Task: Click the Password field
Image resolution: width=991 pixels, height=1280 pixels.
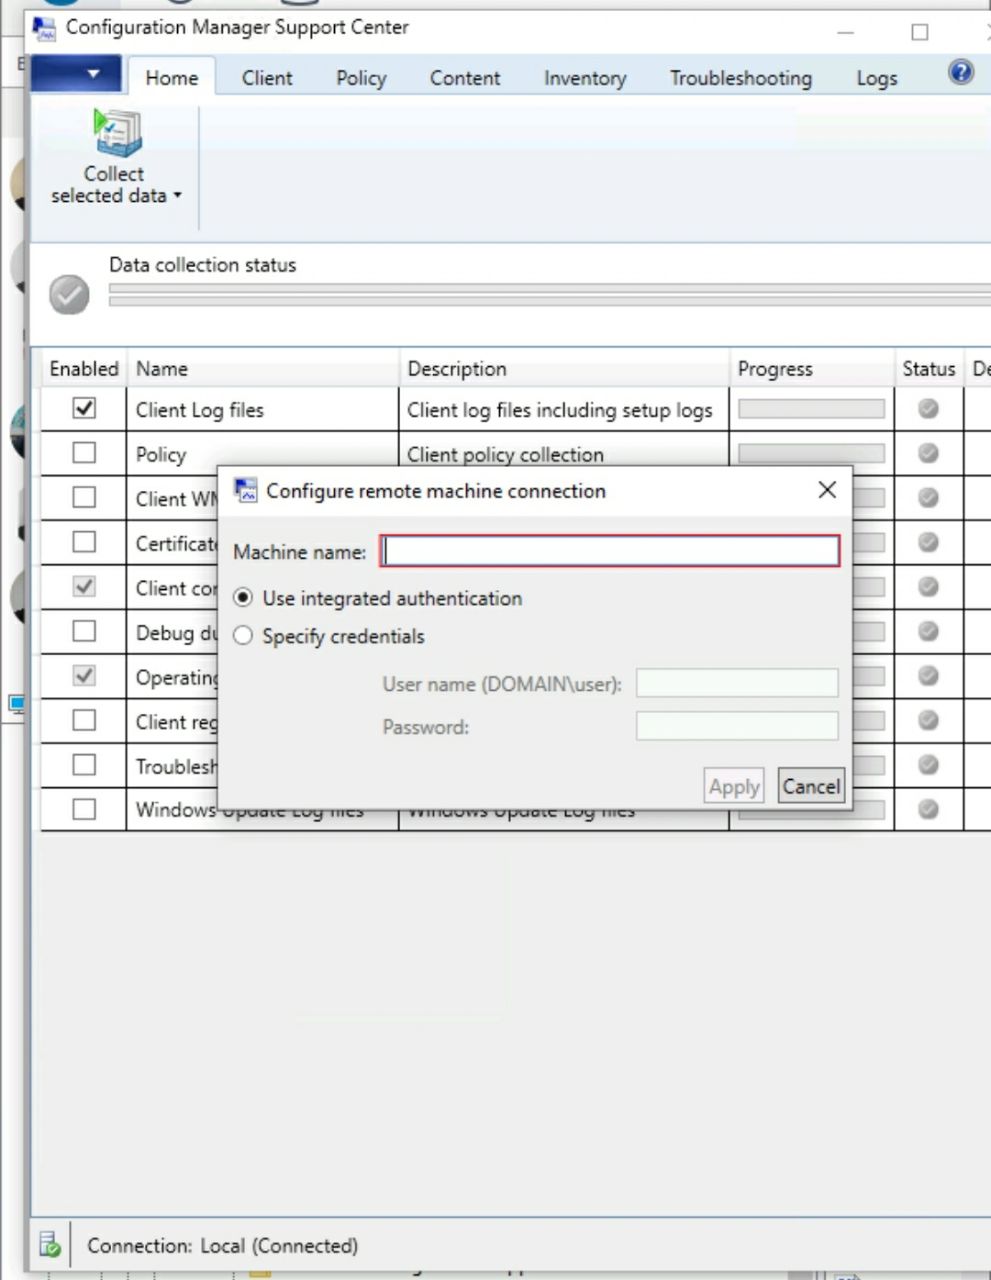Action: 737,726
